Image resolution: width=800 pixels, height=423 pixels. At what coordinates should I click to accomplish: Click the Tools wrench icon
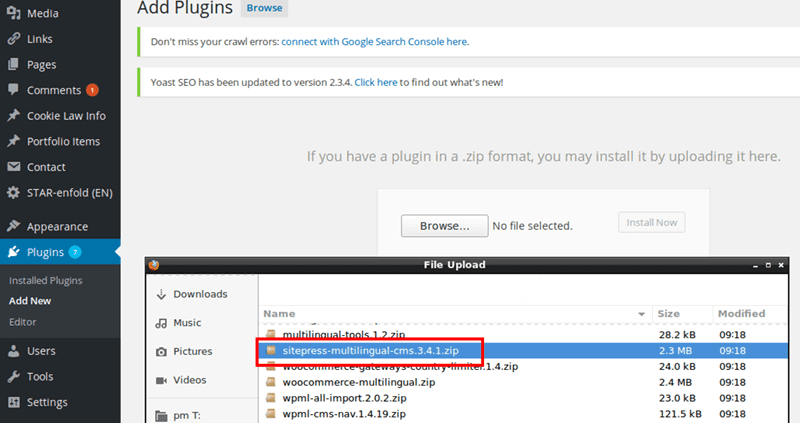(x=14, y=377)
